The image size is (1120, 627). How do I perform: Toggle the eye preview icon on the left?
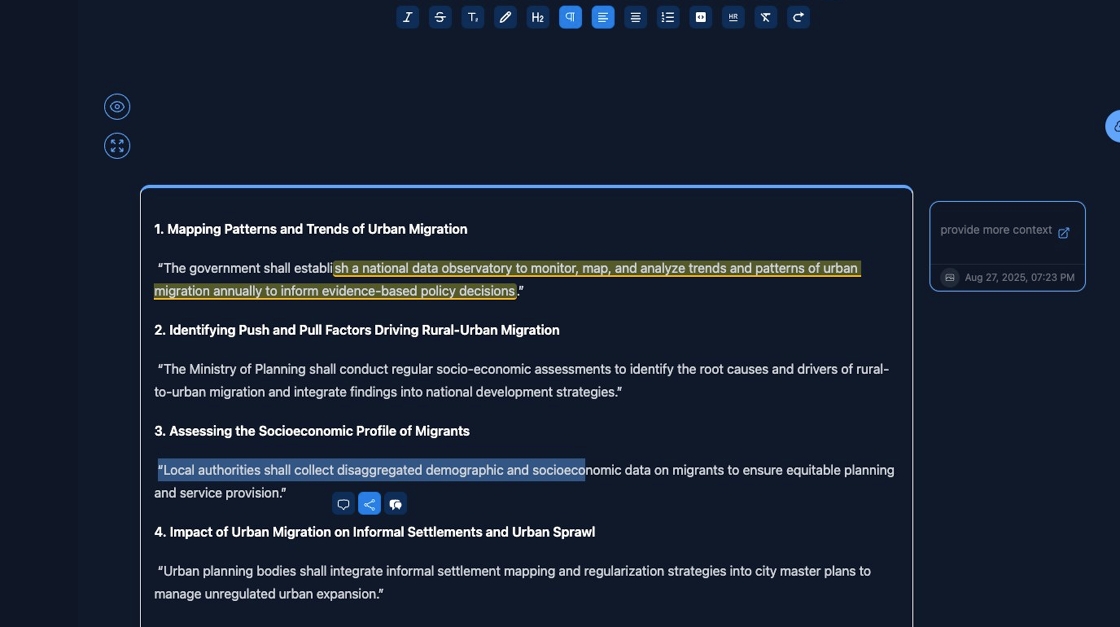pyautogui.click(x=117, y=106)
